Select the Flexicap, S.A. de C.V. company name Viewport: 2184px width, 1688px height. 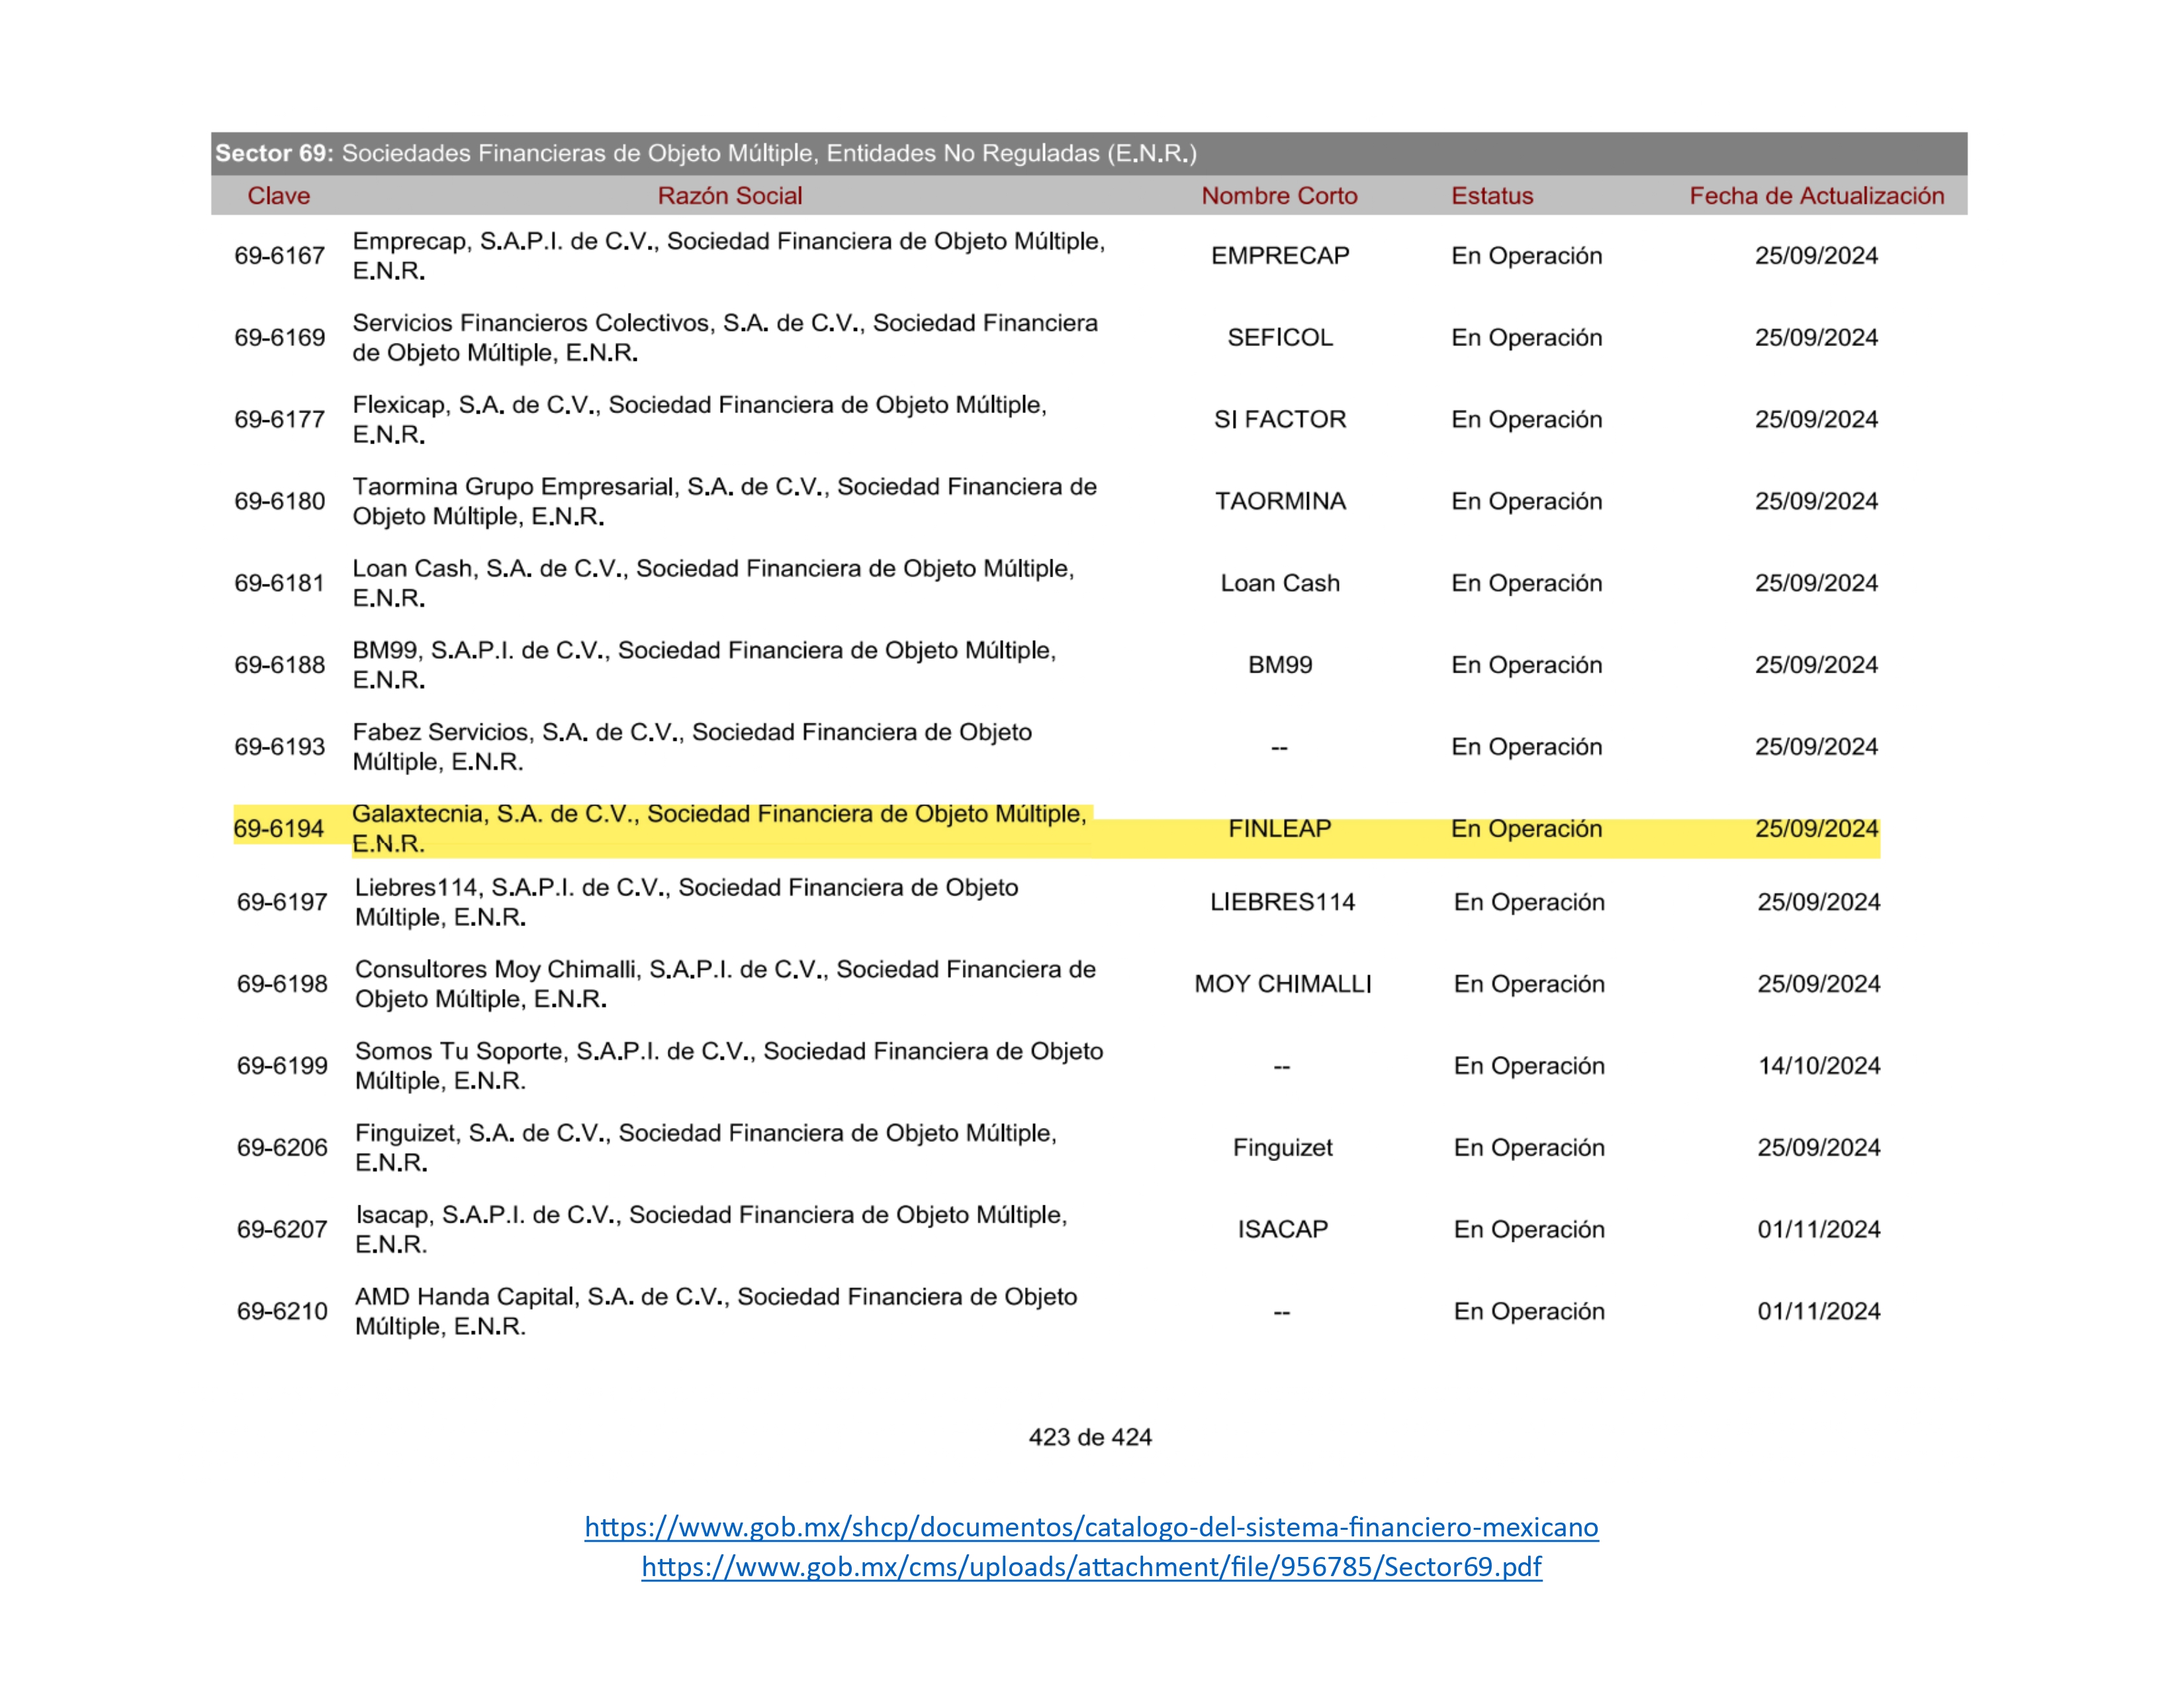tap(700, 420)
